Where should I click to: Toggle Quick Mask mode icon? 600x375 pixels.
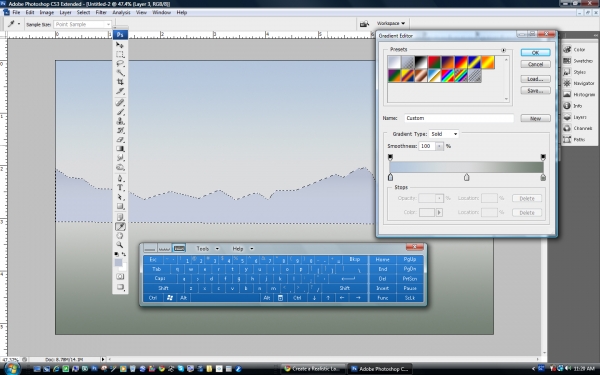coord(120,276)
